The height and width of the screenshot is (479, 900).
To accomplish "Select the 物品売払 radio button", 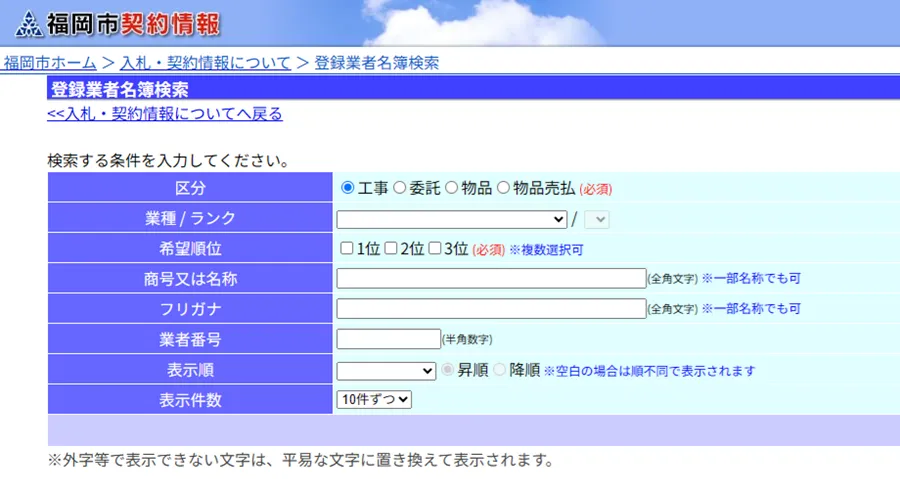I will pos(503,188).
